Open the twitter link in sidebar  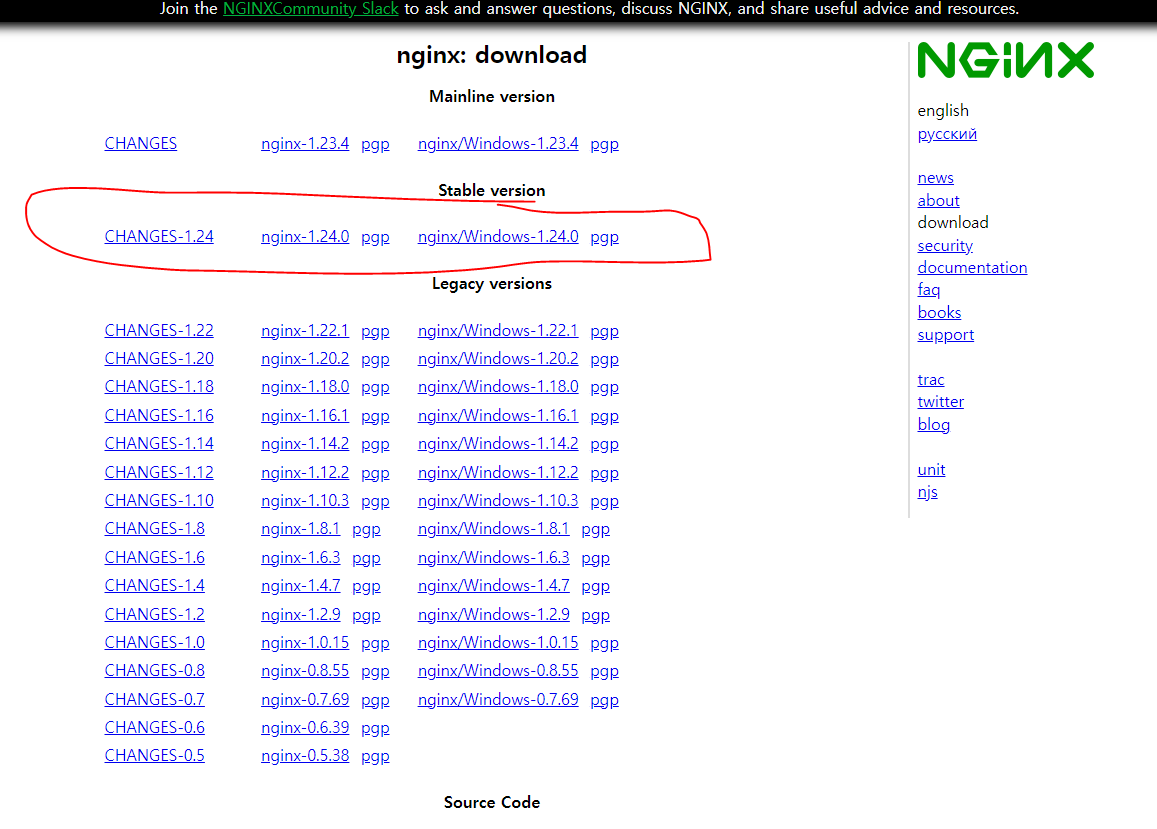coord(941,402)
